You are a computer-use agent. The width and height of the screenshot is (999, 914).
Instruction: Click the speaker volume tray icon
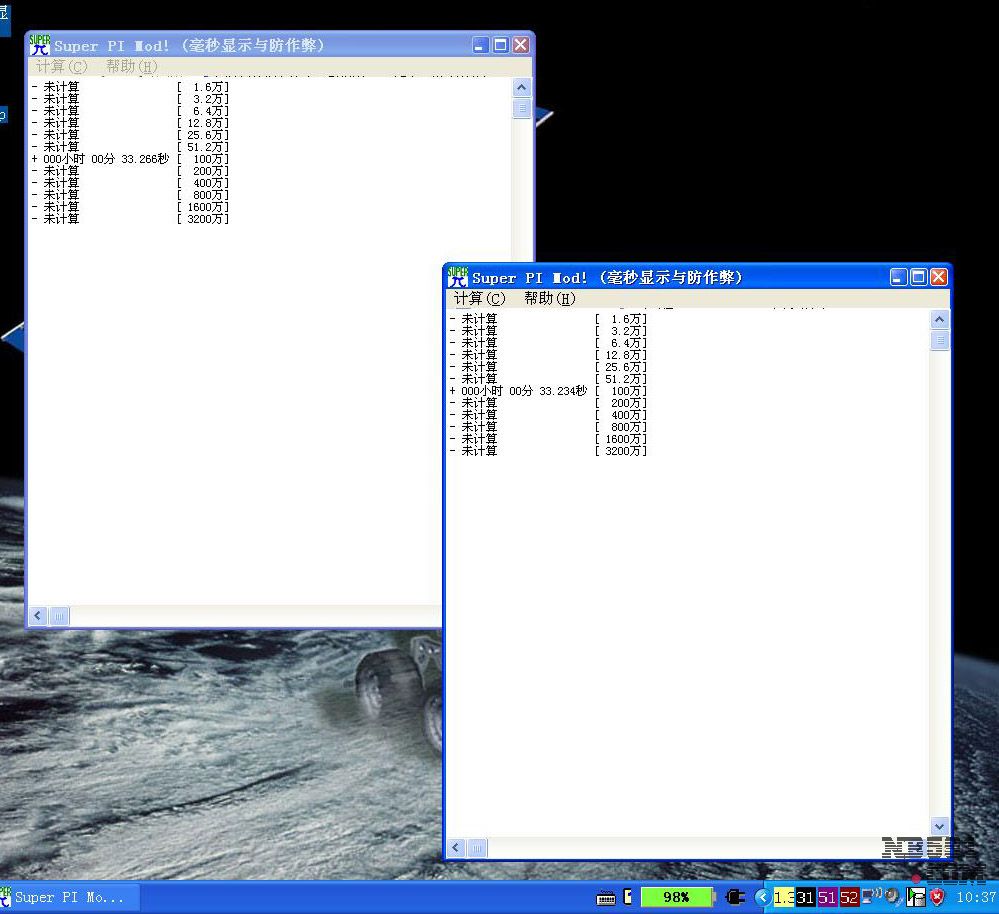click(893, 896)
